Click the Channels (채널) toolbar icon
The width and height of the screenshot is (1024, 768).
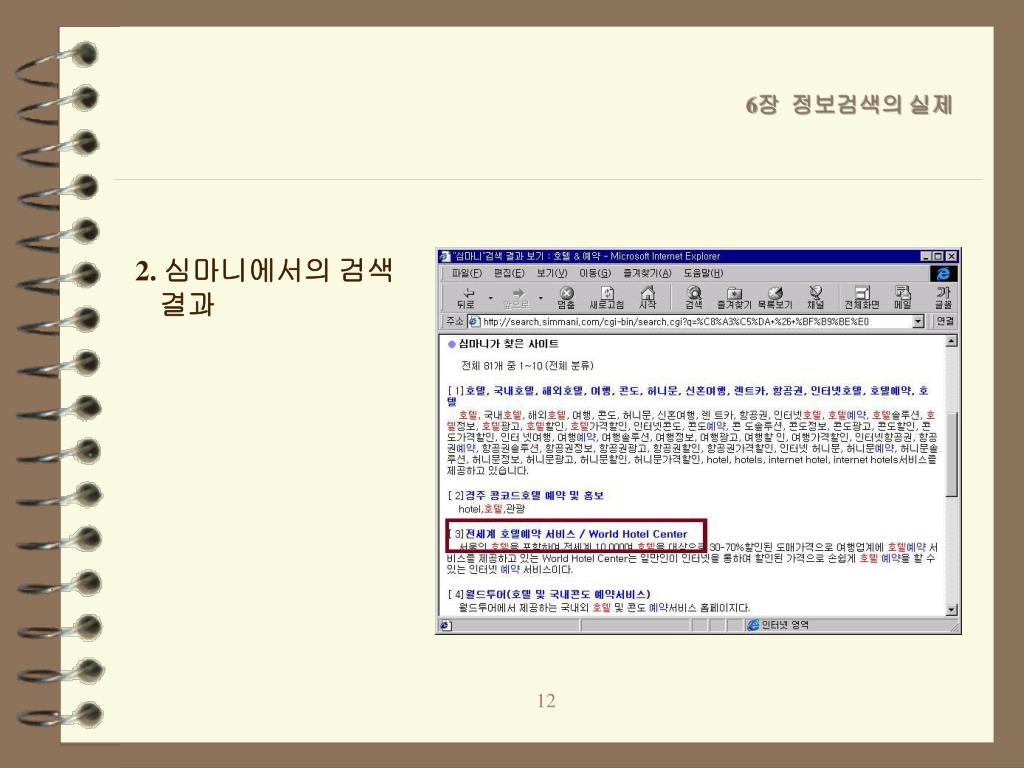816,298
